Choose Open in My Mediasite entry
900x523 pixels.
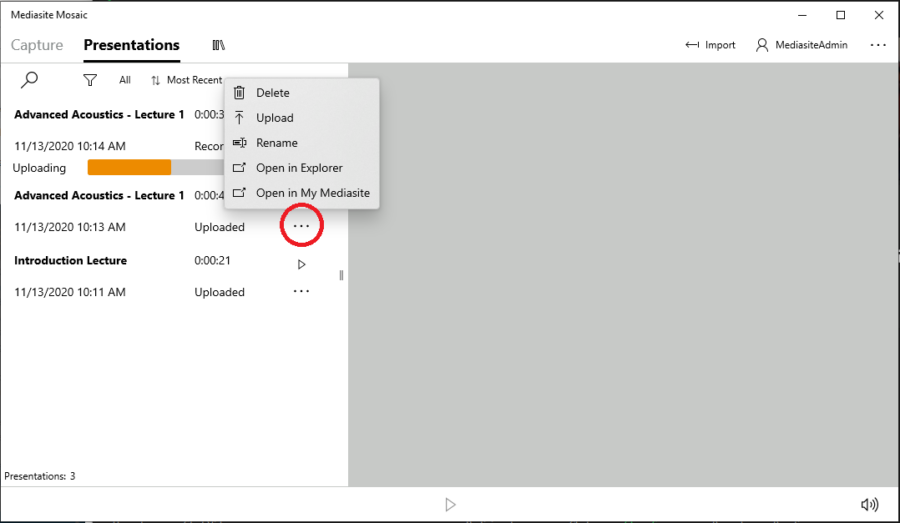click(x=302, y=193)
